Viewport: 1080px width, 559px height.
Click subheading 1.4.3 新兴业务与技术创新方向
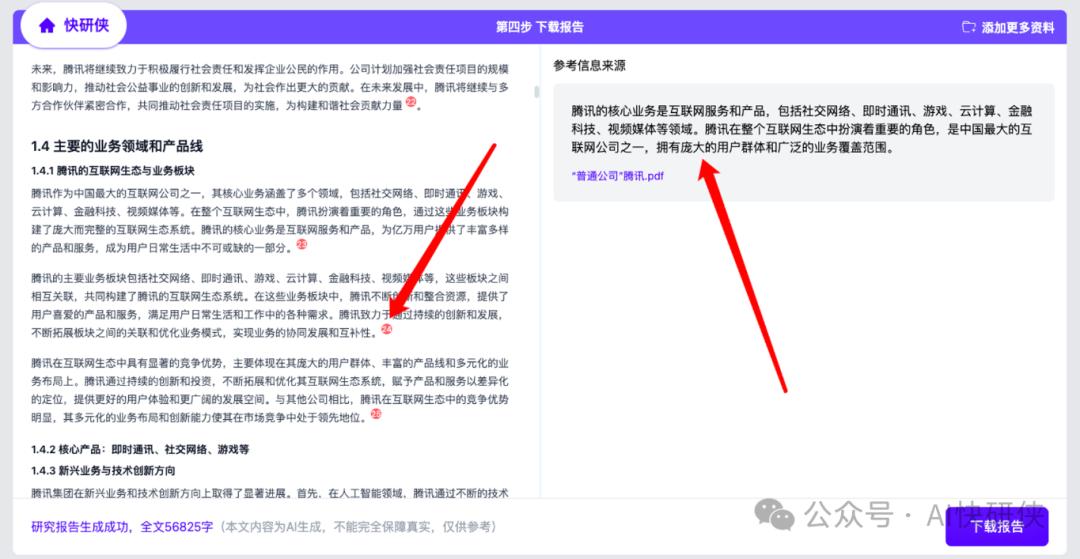pyautogui.click(x=103, y=471)
